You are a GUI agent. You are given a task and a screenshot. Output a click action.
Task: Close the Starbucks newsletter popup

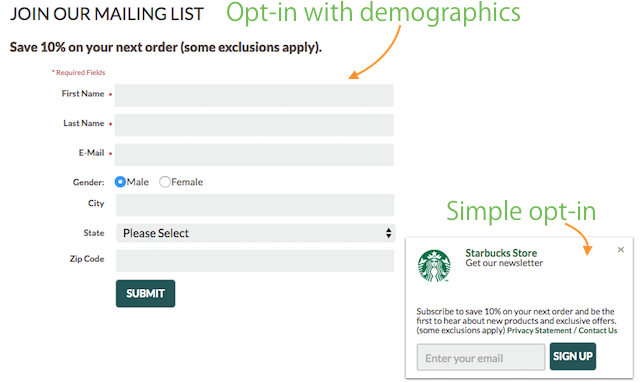pyautogui.click(x=621, y=249)
